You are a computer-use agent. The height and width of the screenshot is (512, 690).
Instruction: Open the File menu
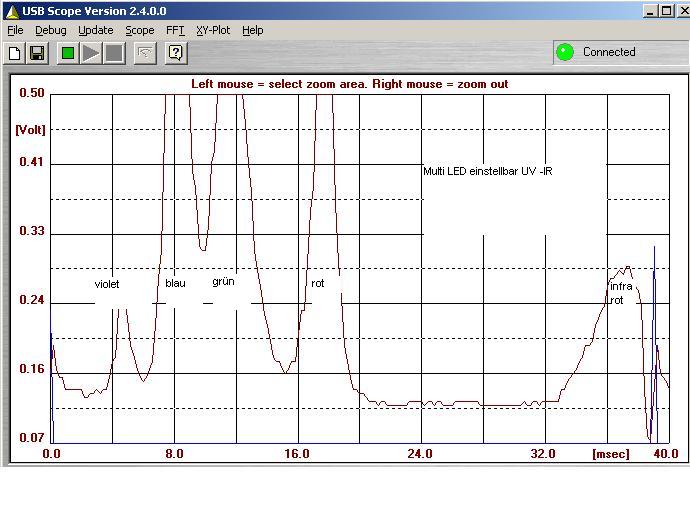[x=15, y=30]
